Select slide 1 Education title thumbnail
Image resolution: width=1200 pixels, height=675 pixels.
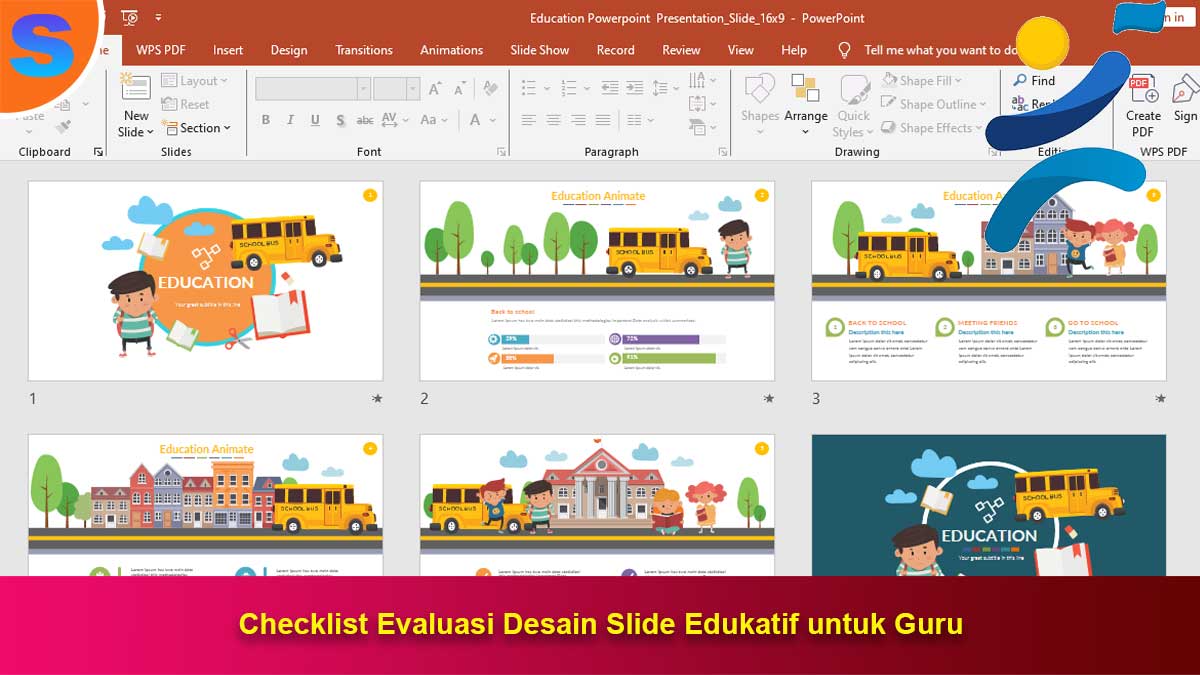206,281
